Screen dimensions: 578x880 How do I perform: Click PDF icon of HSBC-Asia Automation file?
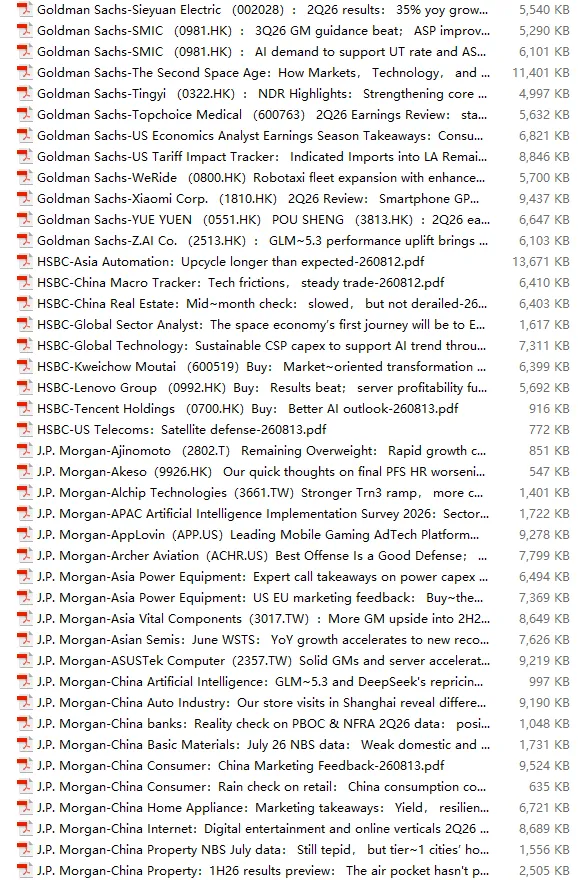click(25, 262)
